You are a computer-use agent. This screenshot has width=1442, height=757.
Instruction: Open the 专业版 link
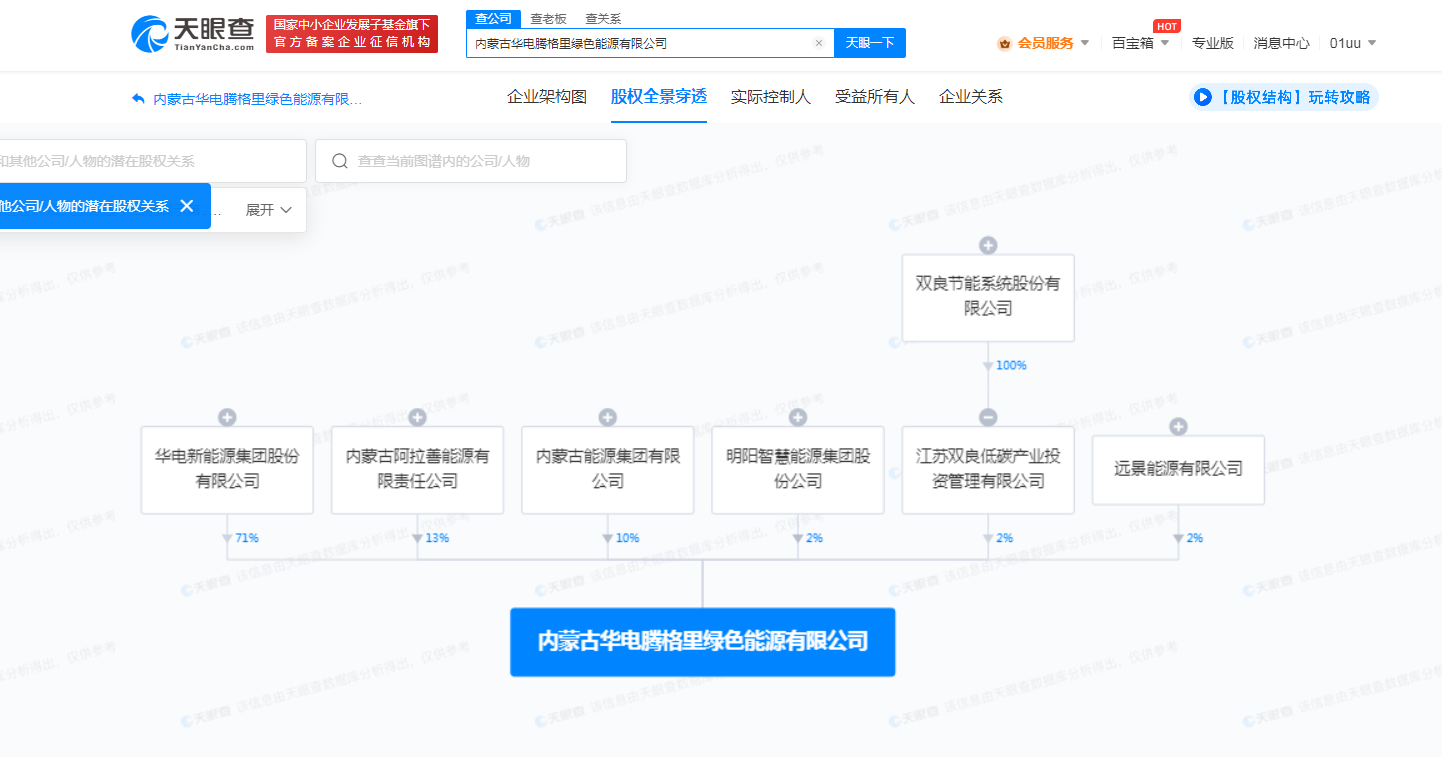(1213, 43)
